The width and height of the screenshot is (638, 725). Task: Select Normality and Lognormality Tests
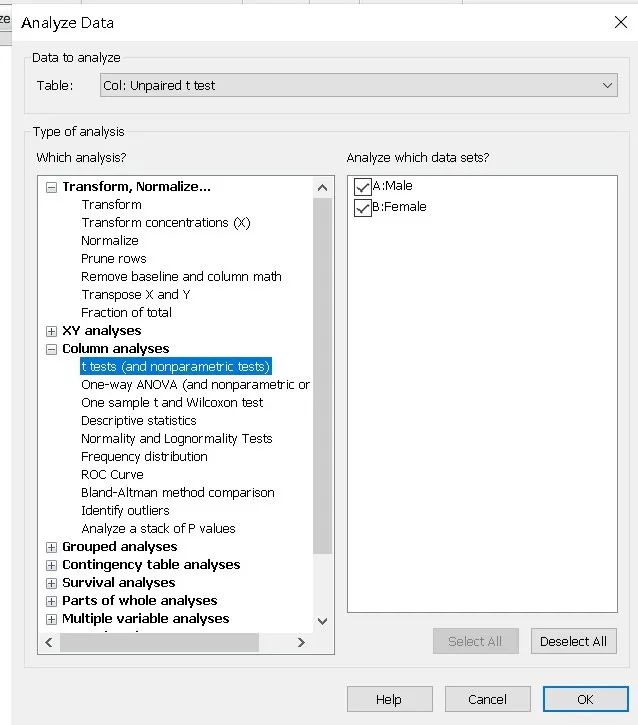pyautogui.click(x=177, y=438)
